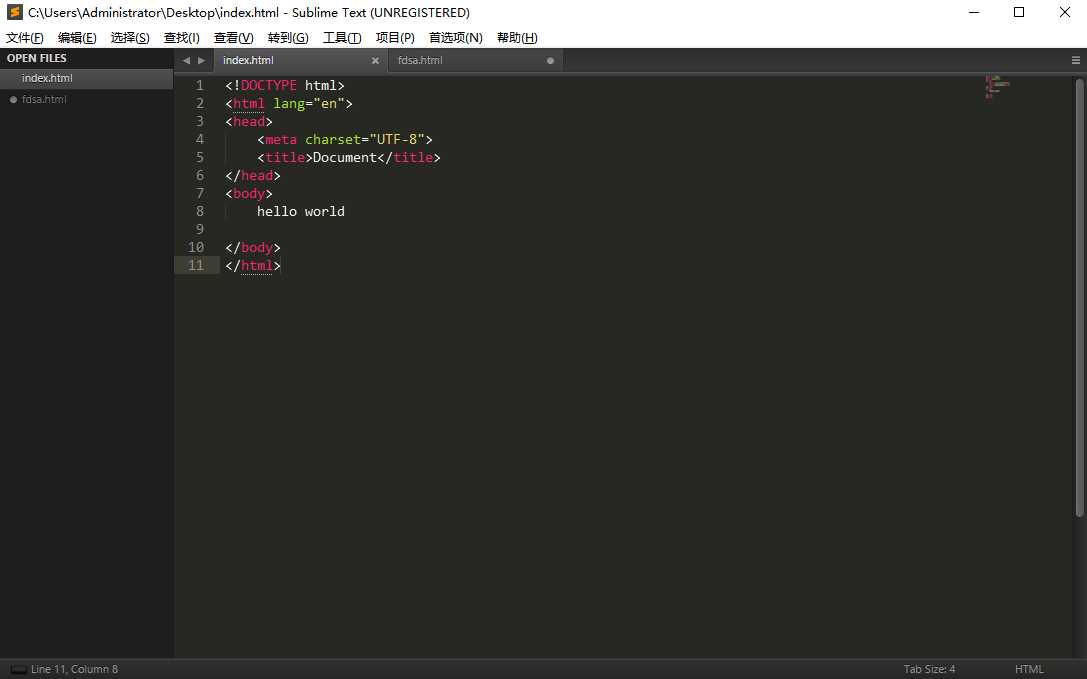Click lang attribute on line 2
This screenshot has height=679, width=1087.
click(x=289, y=103)
